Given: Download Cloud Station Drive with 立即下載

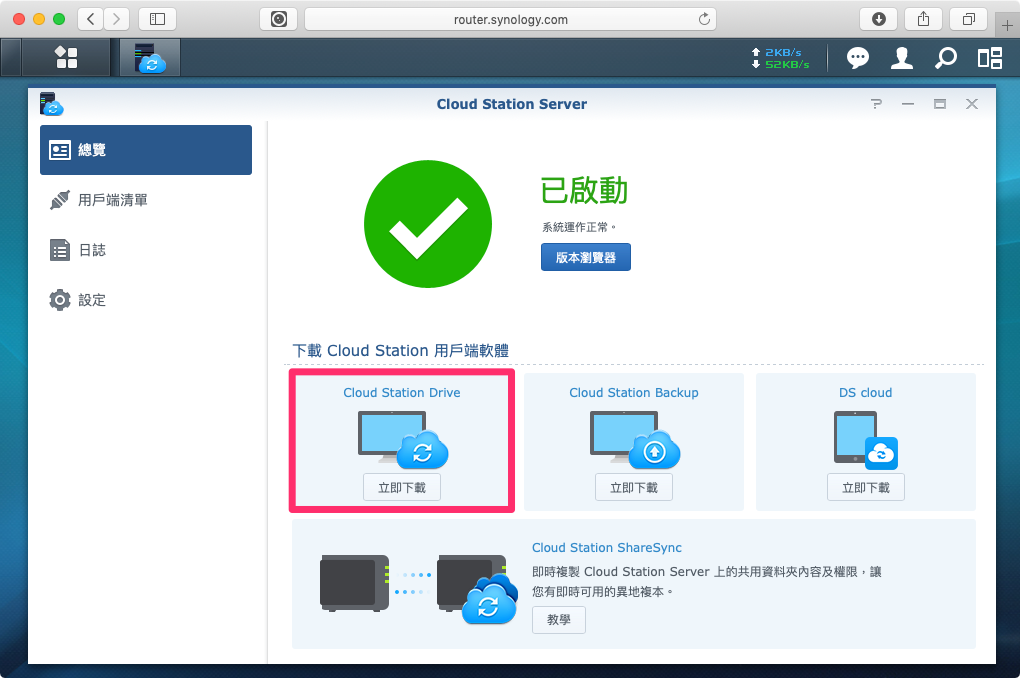Looking at the screenshot, I should tap(401, 487).
